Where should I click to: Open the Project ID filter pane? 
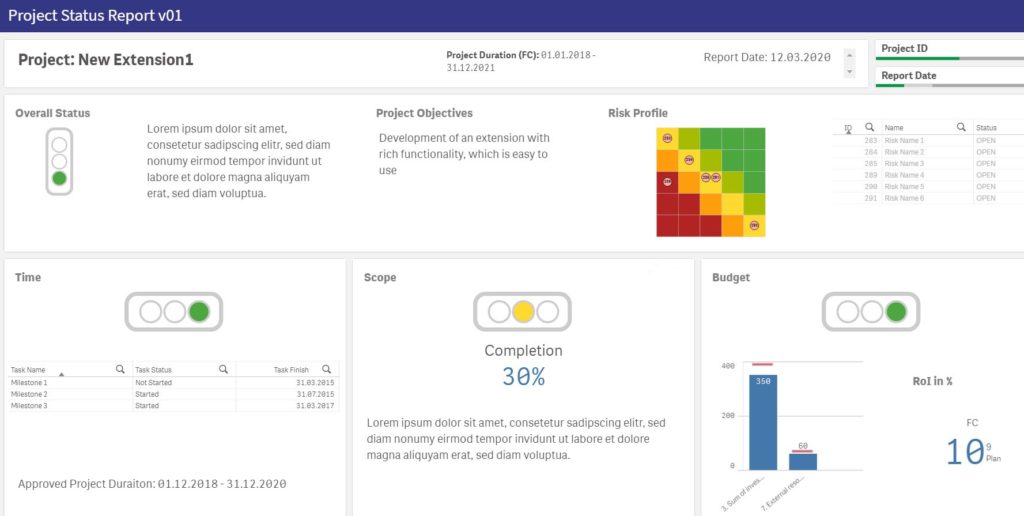pyautogui.click(x=948, y=49)
